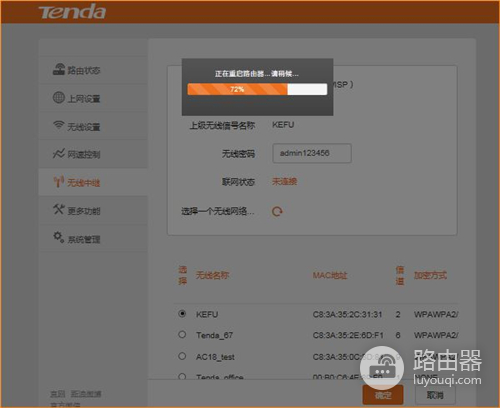Click MAC address C8:3A:35:2E:6D:F1
This screenshot has height=408, width=500.
348,335
